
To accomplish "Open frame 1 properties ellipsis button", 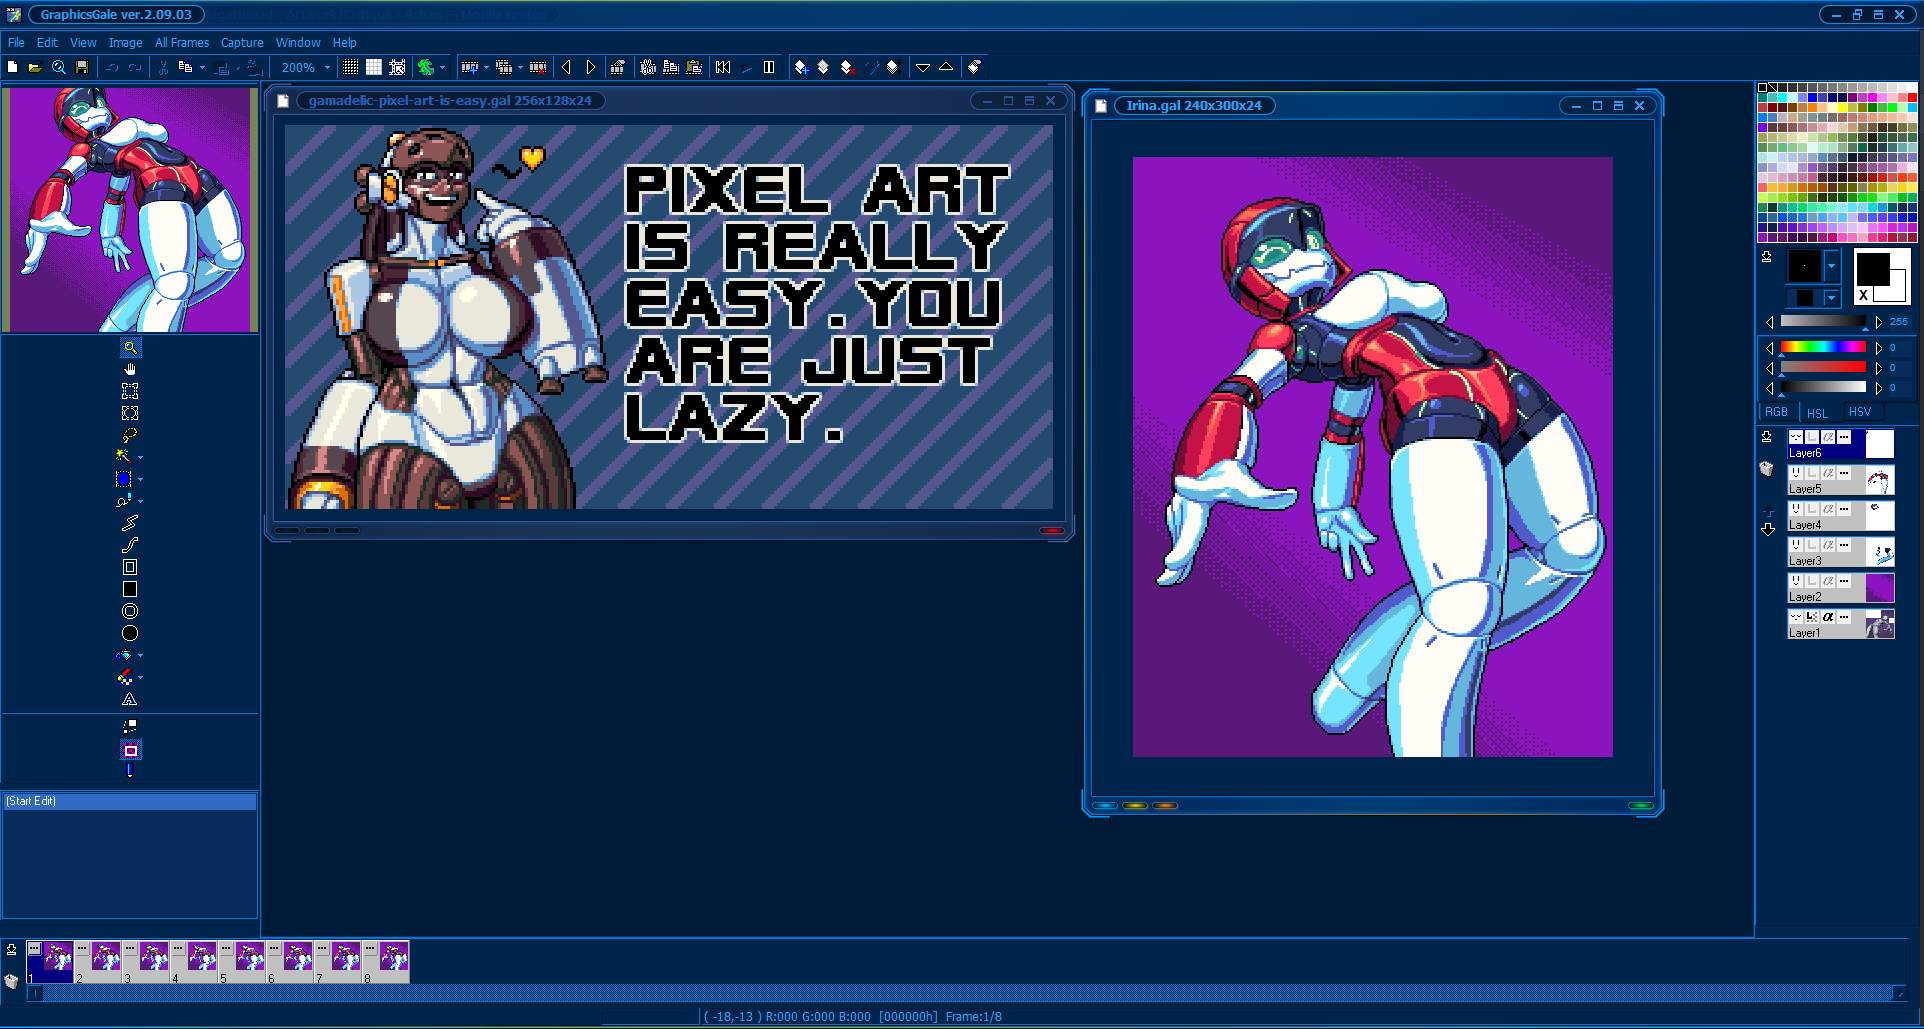I will [x=34, y=948].
